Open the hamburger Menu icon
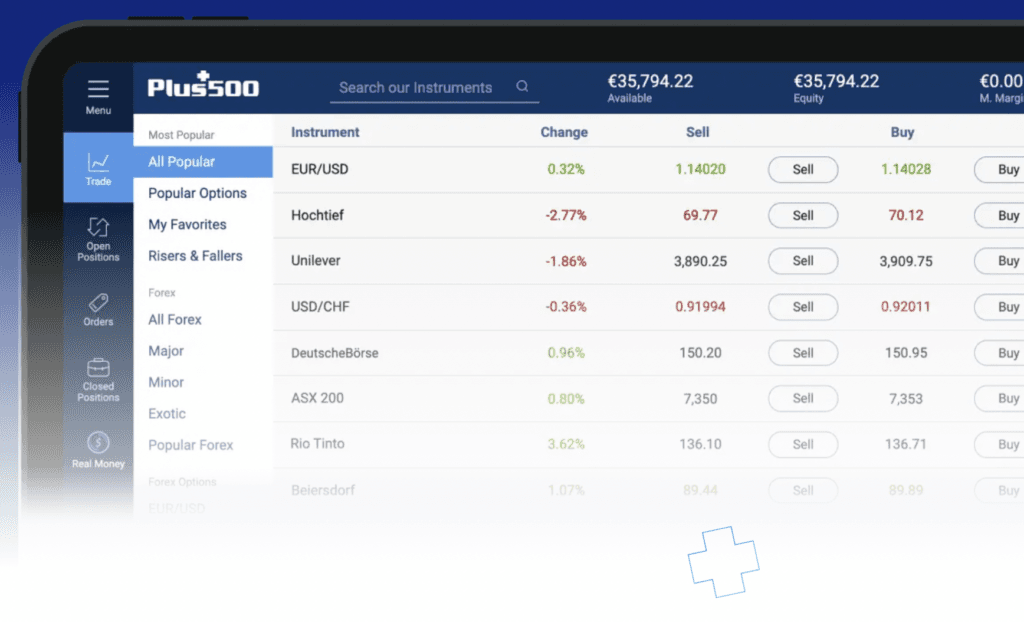 [x=98, y=88]
